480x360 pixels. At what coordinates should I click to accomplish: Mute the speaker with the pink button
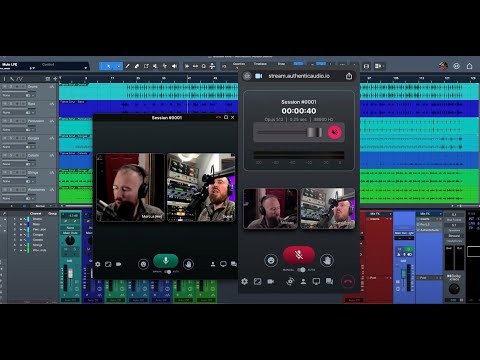(335, 132)
